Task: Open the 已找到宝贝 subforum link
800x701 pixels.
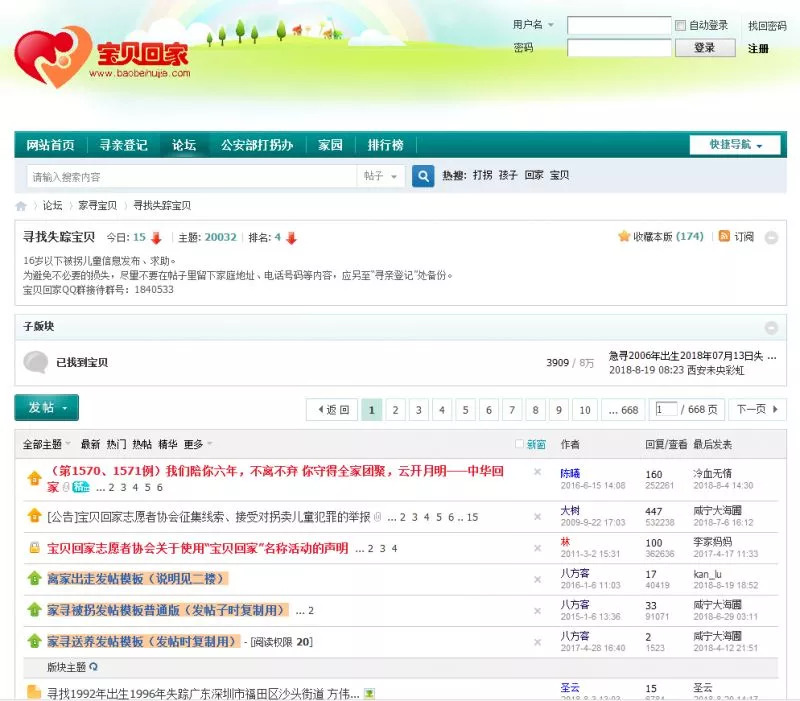Action: pyautogui.click(x=82, y=362)
